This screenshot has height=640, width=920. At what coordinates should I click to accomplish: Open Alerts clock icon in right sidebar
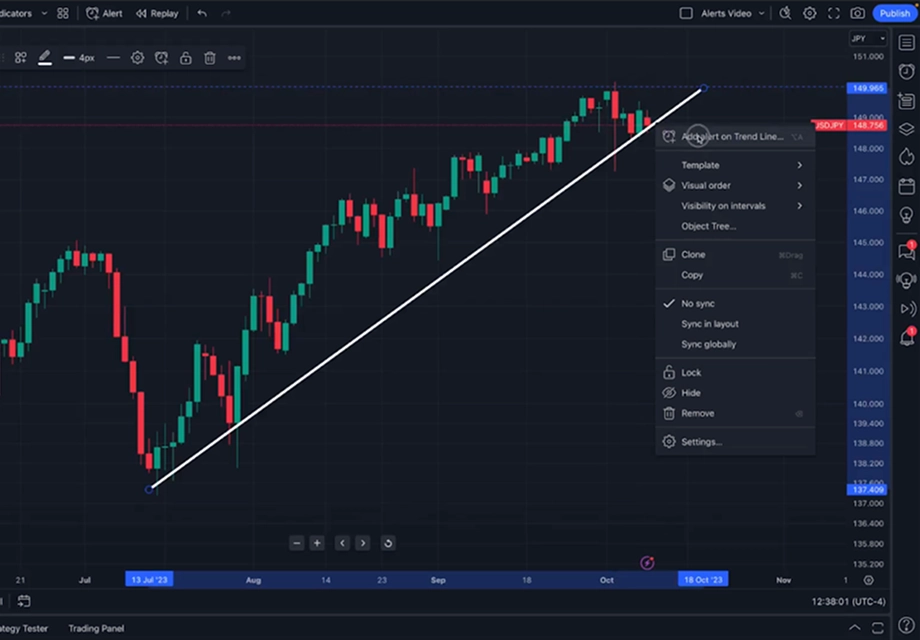[x=907, y=72]
